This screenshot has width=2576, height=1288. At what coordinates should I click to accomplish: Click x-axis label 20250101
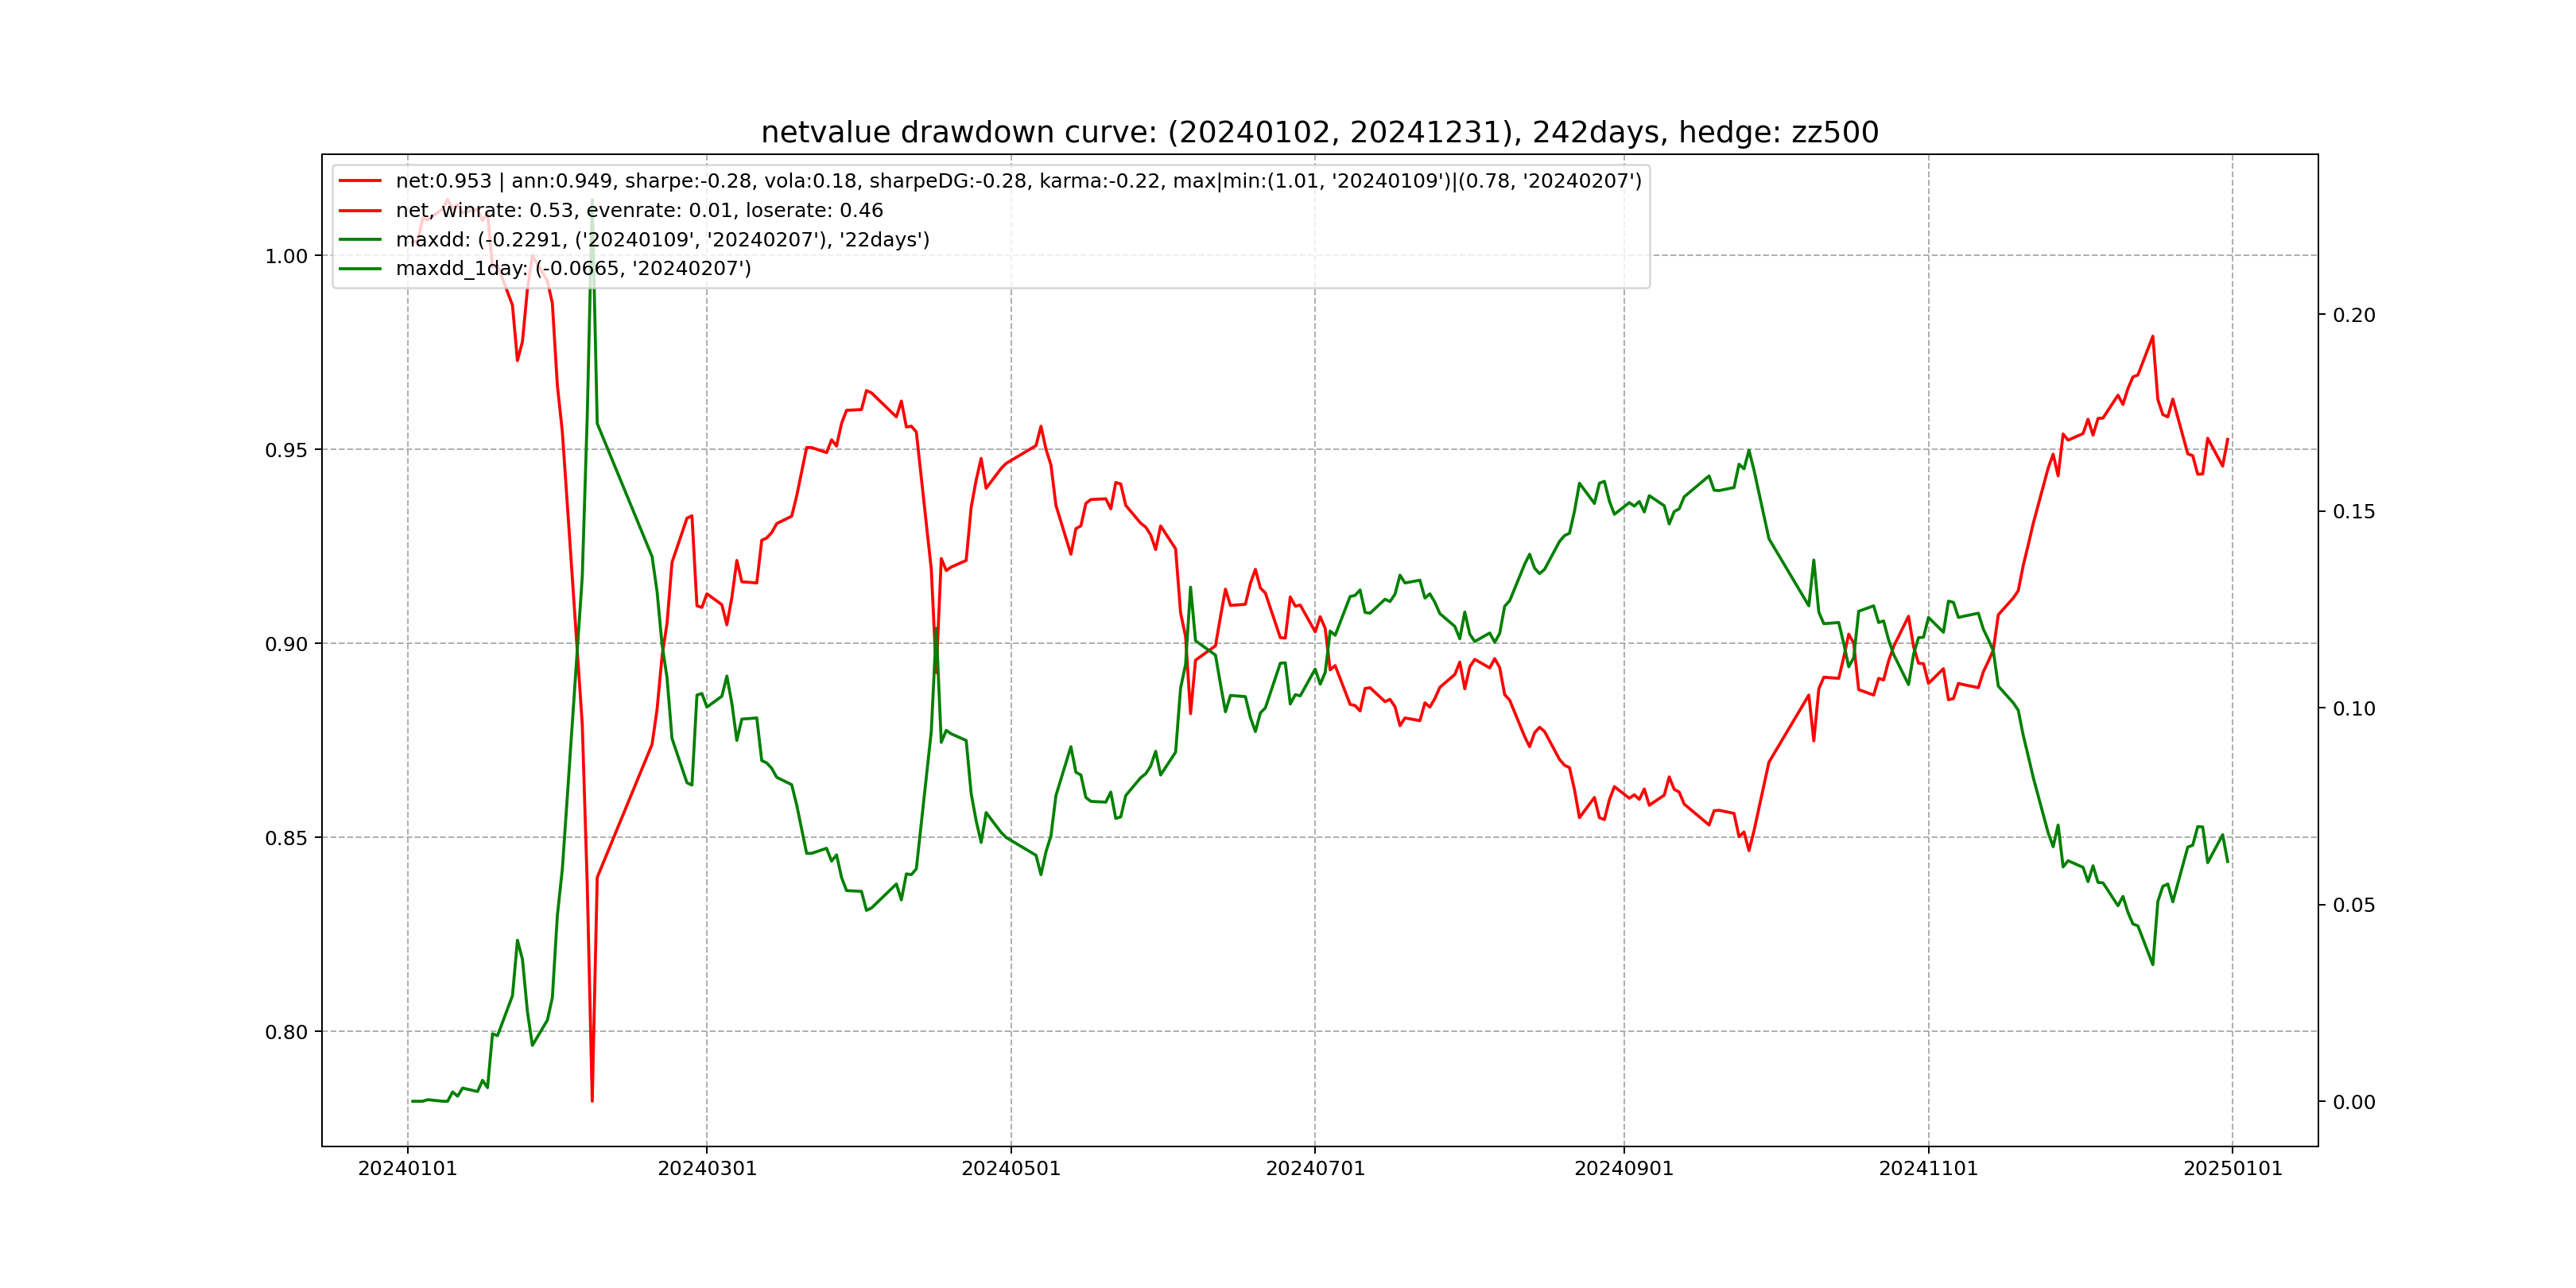pos(2232,1169)
